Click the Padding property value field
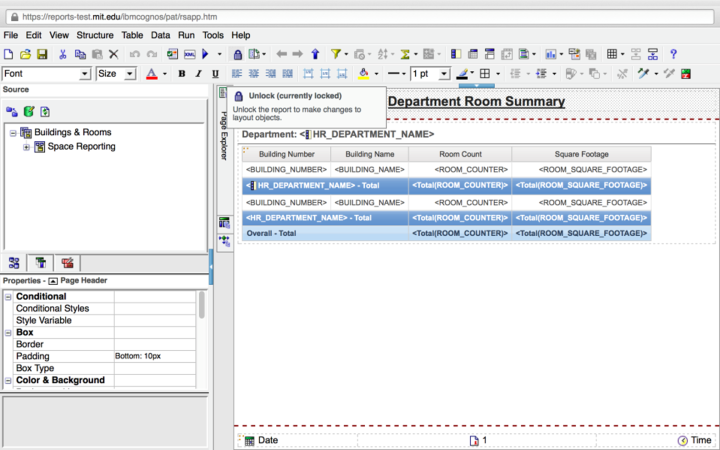The height and width of the screenshot is (450, 720). pos(155,356)
